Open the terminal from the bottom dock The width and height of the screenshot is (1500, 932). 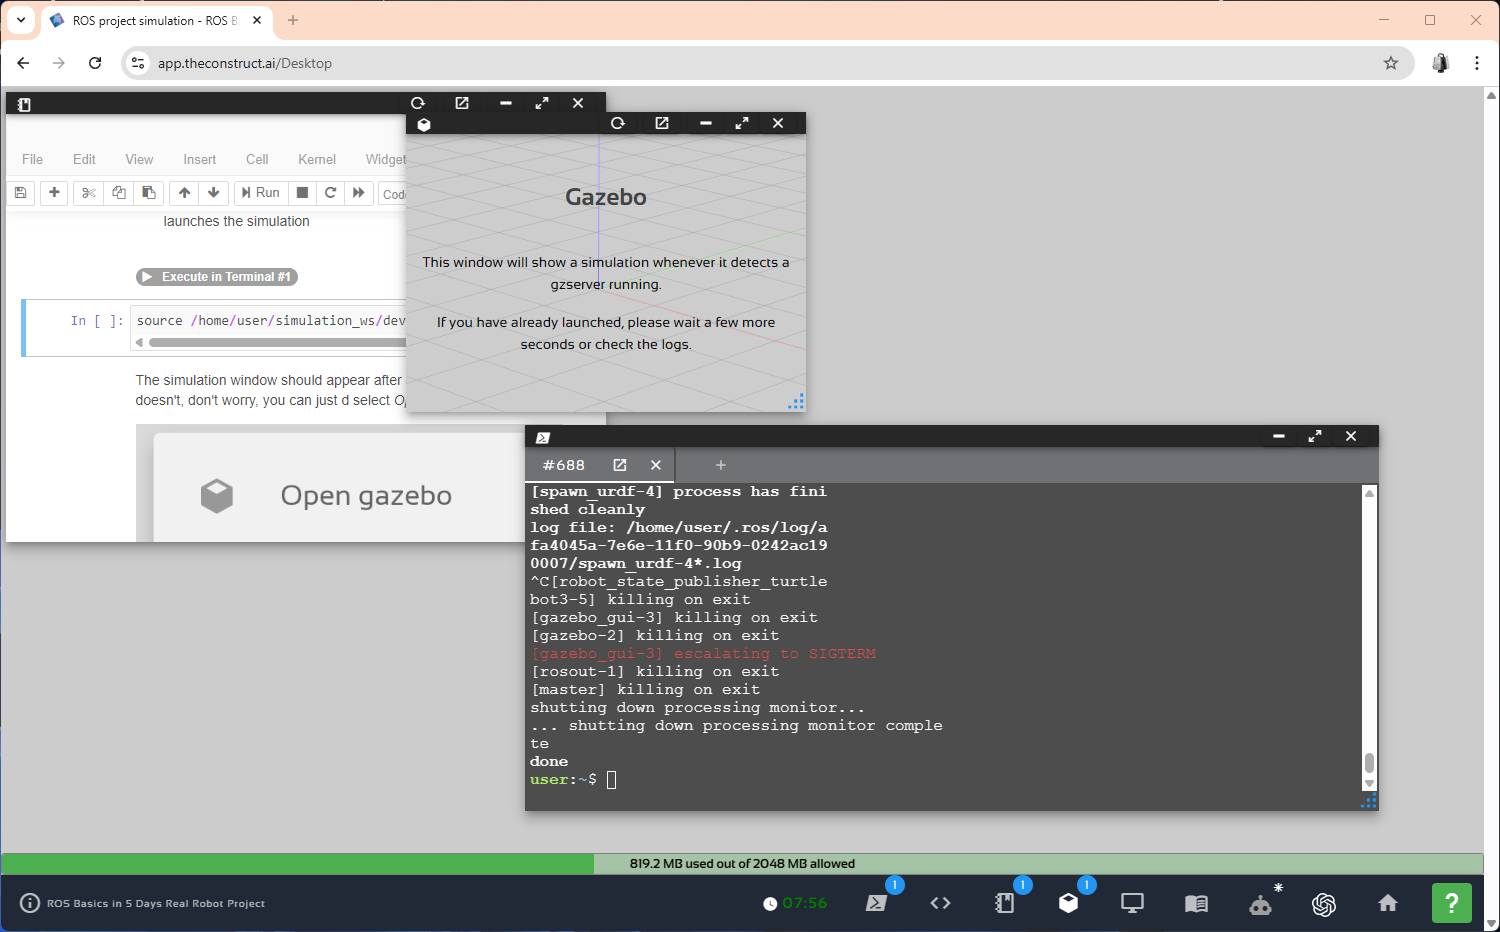(877, 903)
